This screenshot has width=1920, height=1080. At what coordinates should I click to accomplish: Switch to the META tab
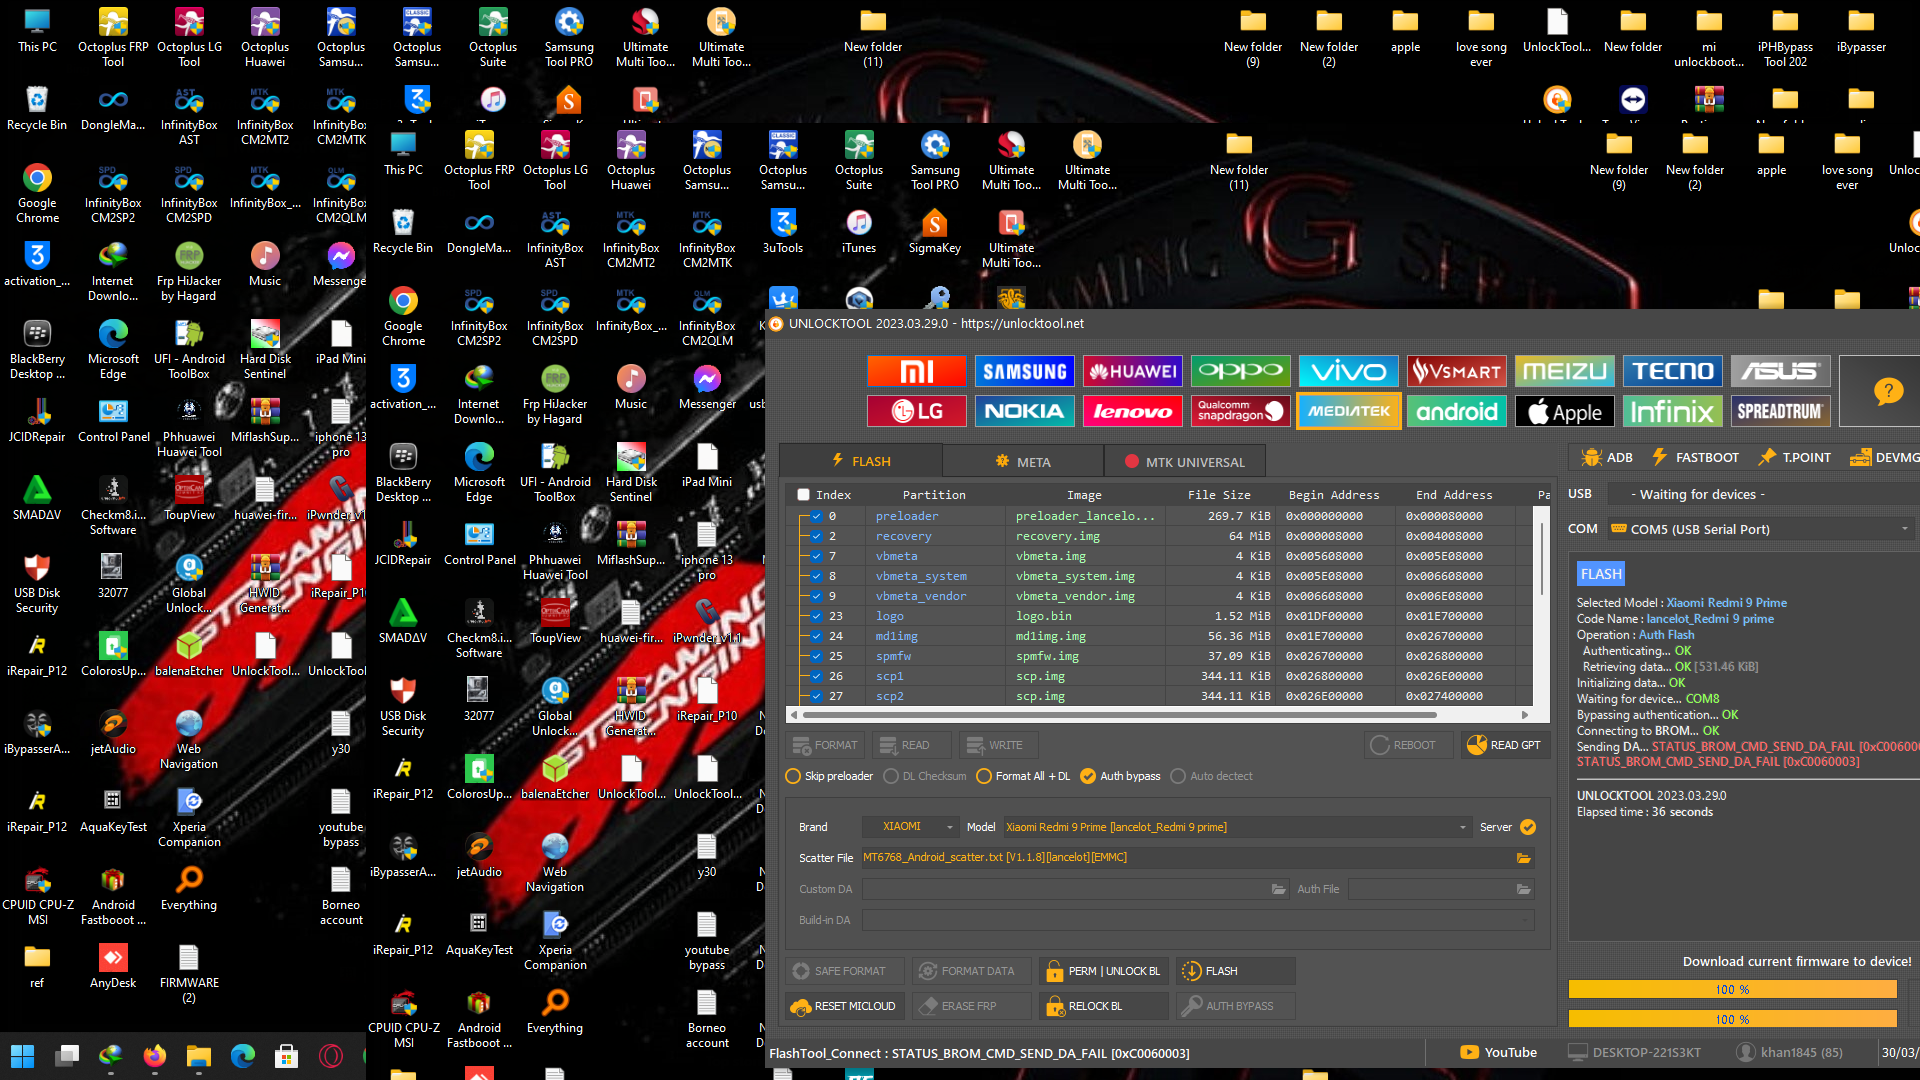pyautogui.click(x=1023, y=462)
